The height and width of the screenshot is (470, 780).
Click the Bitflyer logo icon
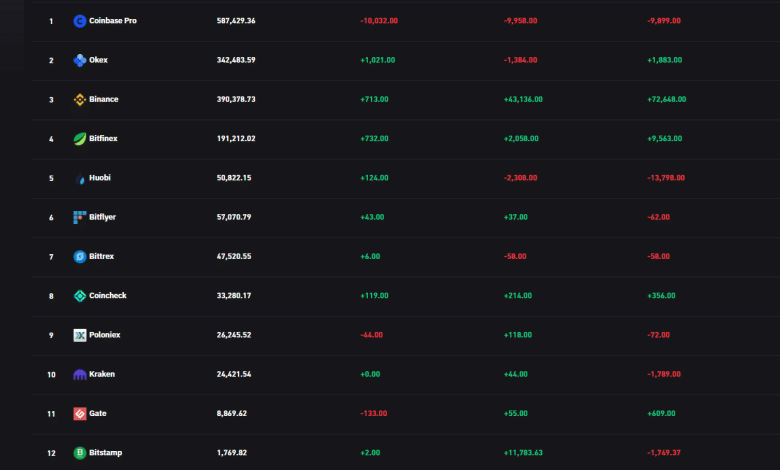(80, 217)
